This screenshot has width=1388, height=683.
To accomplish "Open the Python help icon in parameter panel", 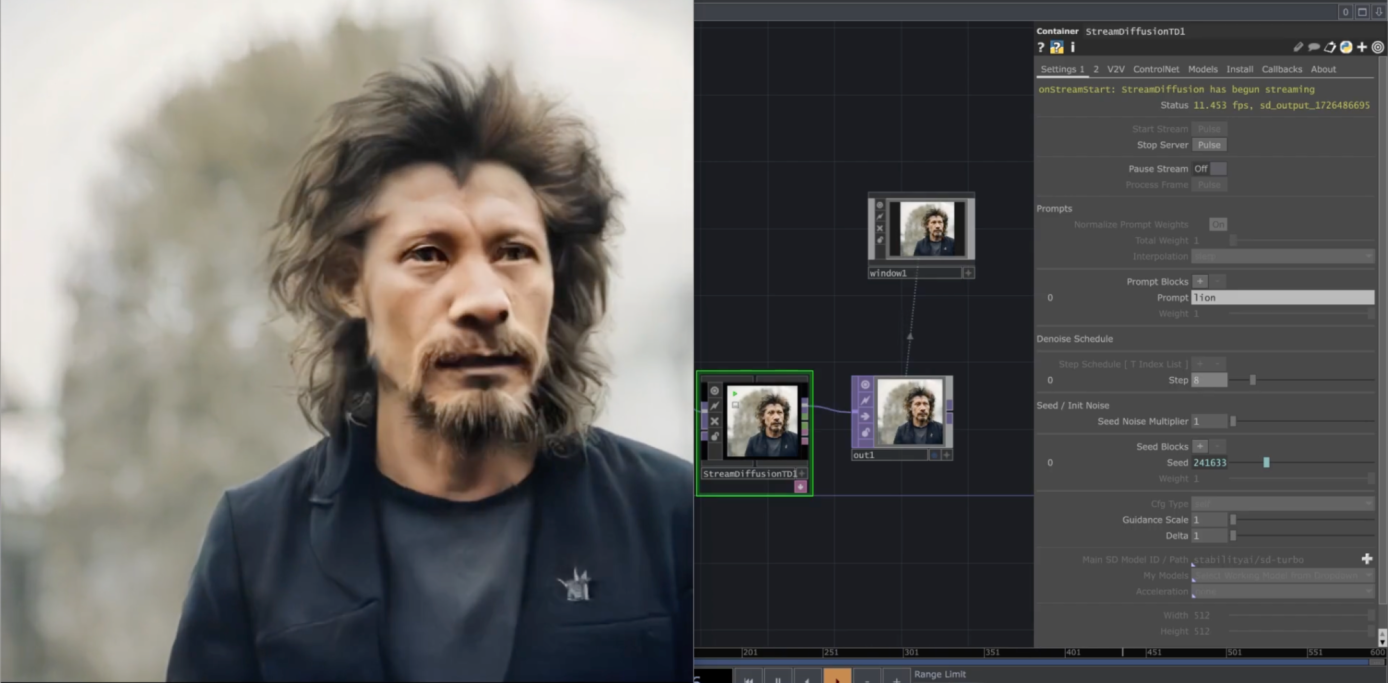I will tap(1056, 47).
